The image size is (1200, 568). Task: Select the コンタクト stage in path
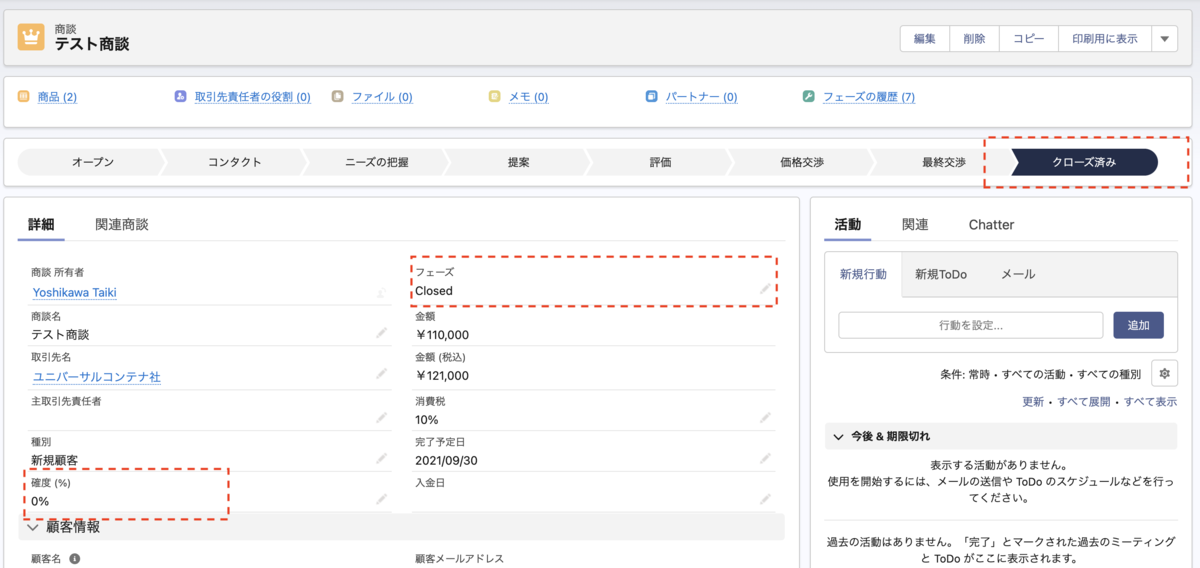(x=235, y=162)
